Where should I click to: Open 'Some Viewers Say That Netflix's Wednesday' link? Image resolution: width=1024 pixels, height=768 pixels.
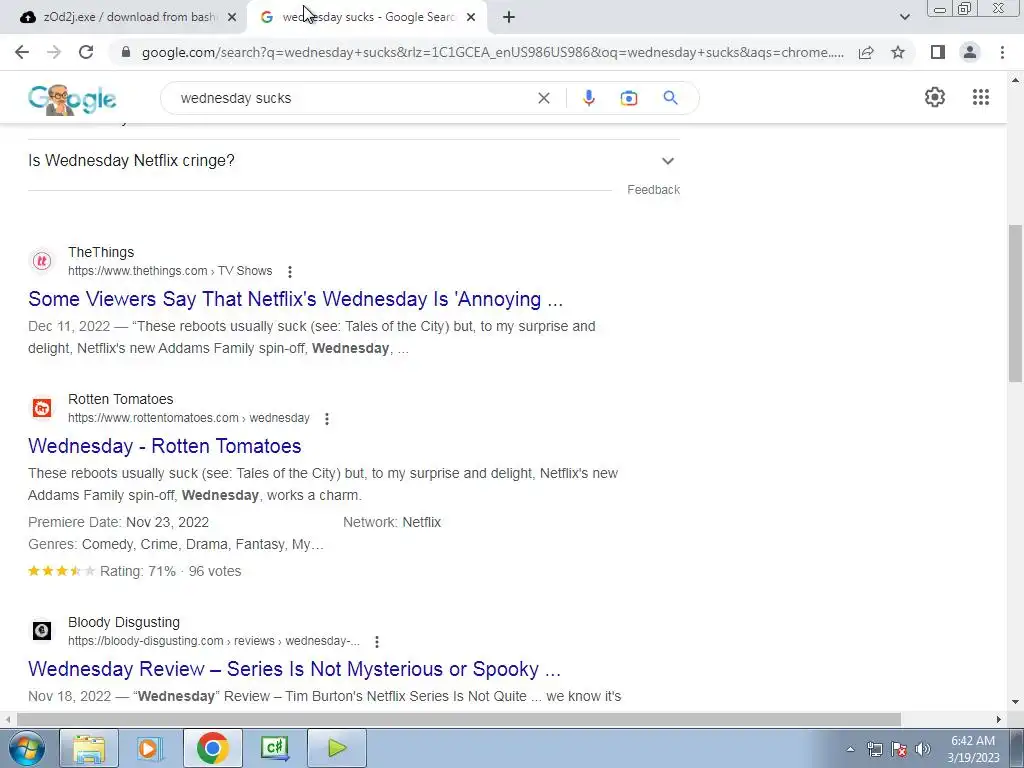click(x=295, y=299)
